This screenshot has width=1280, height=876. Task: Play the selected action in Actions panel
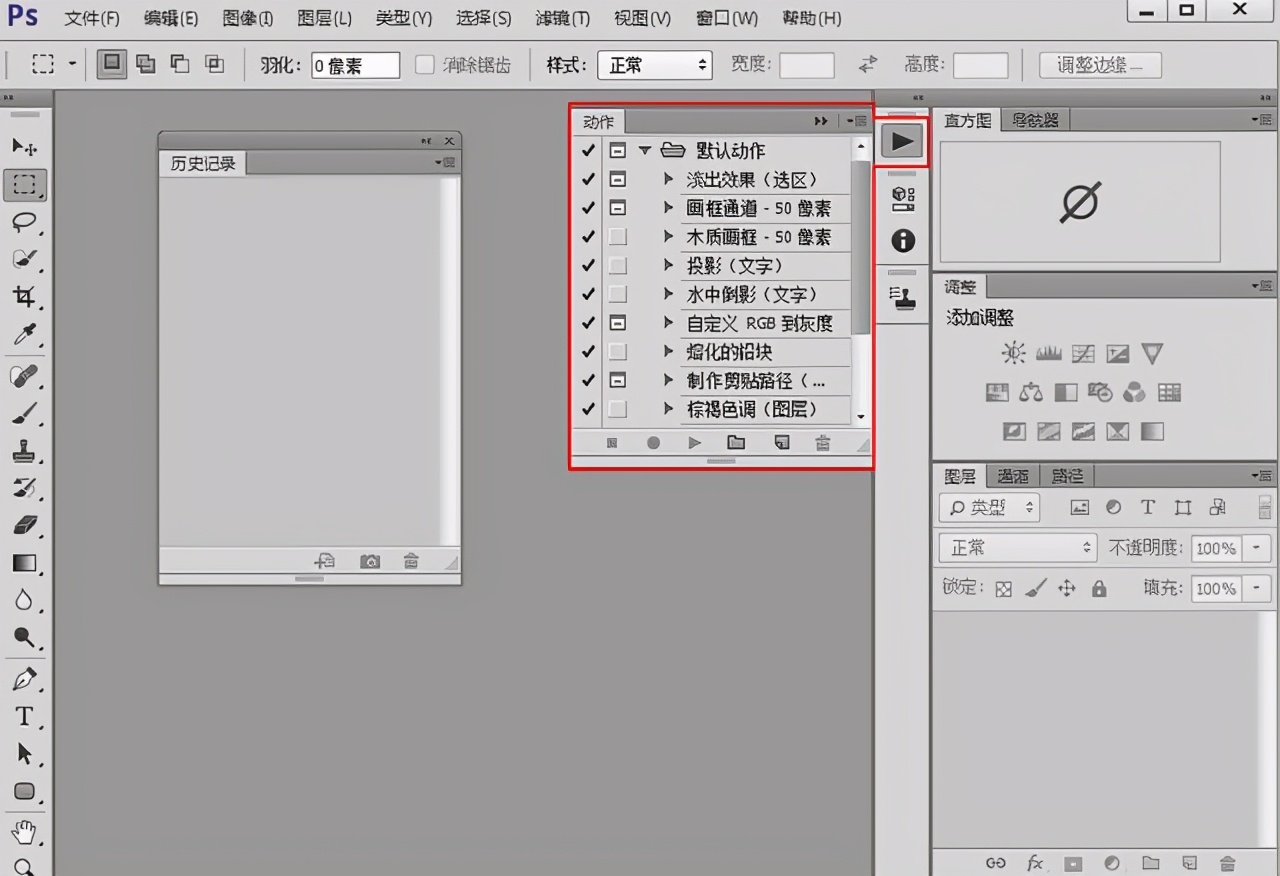[694, 442]
